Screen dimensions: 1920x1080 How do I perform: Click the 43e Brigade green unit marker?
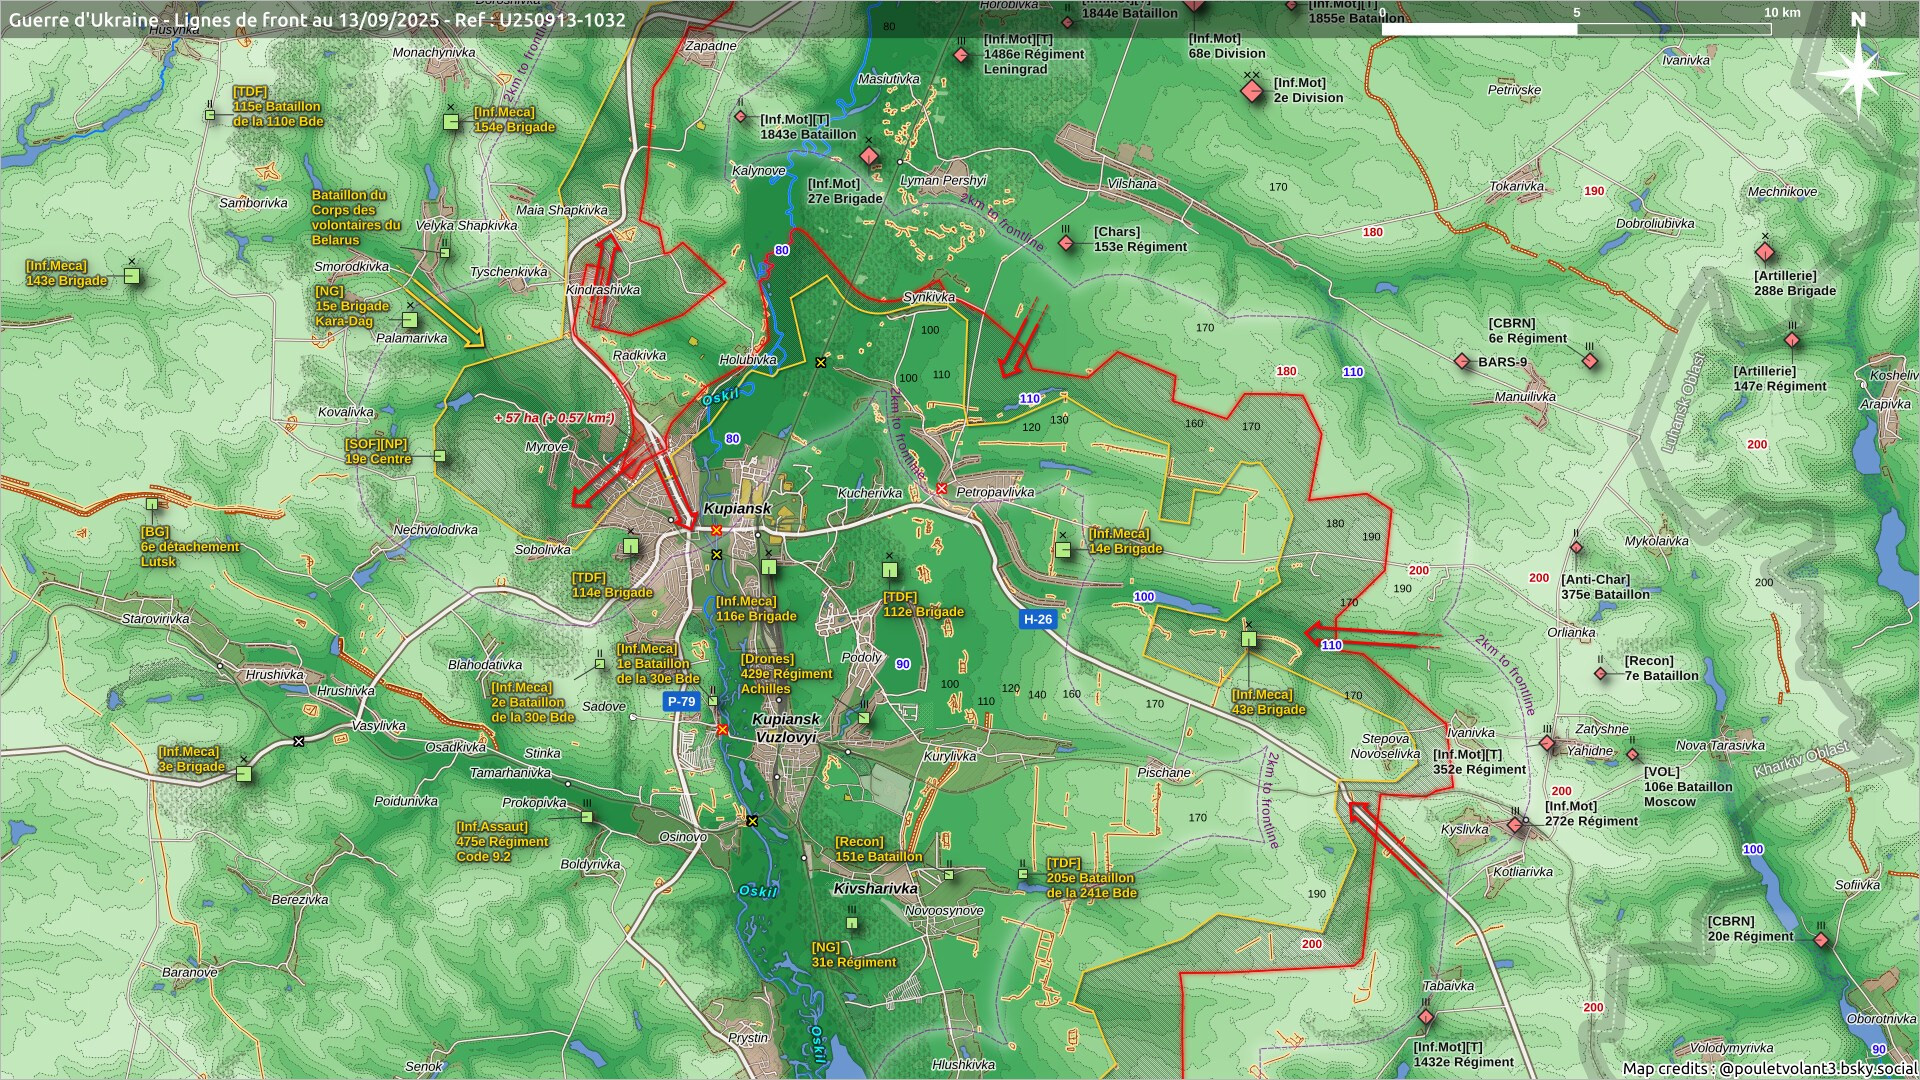1248,638
